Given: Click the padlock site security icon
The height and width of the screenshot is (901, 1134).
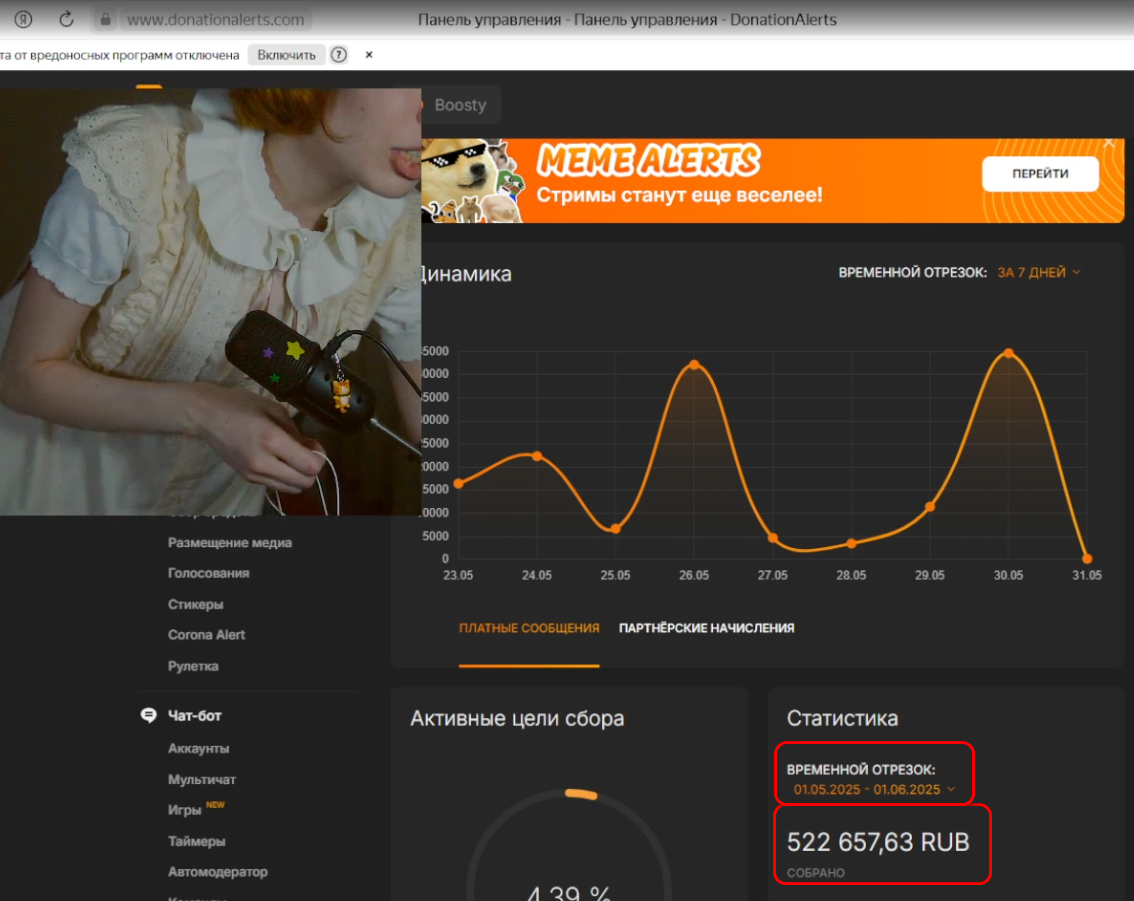Looking at the screenshot, I should point(106,20).
